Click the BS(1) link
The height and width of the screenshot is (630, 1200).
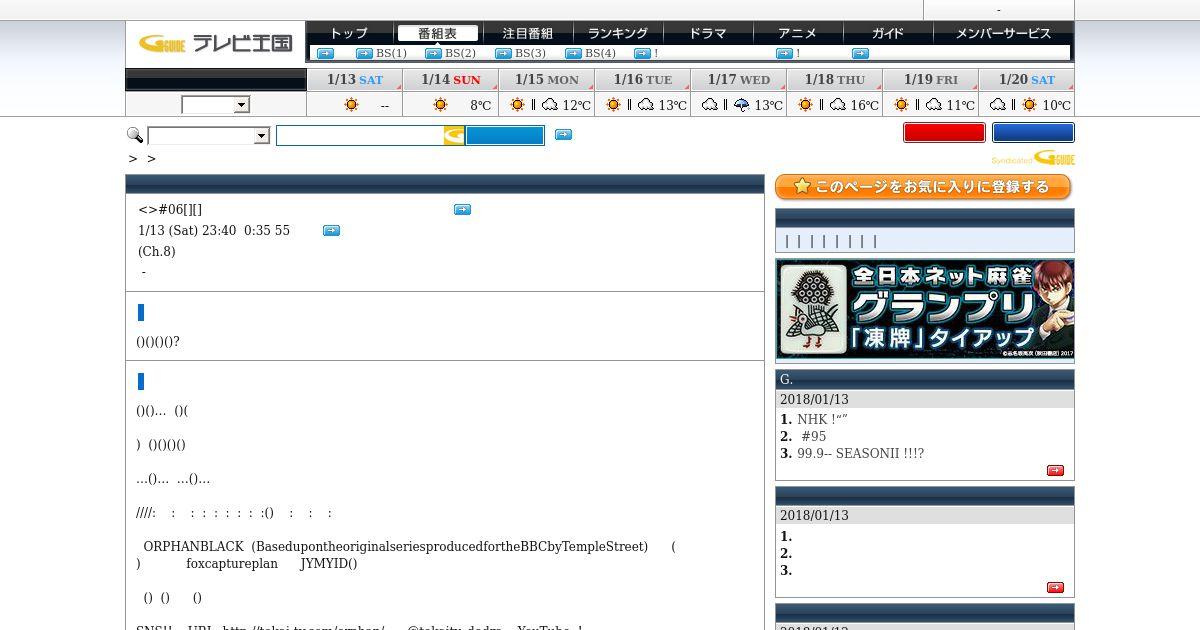click(391, 53)
